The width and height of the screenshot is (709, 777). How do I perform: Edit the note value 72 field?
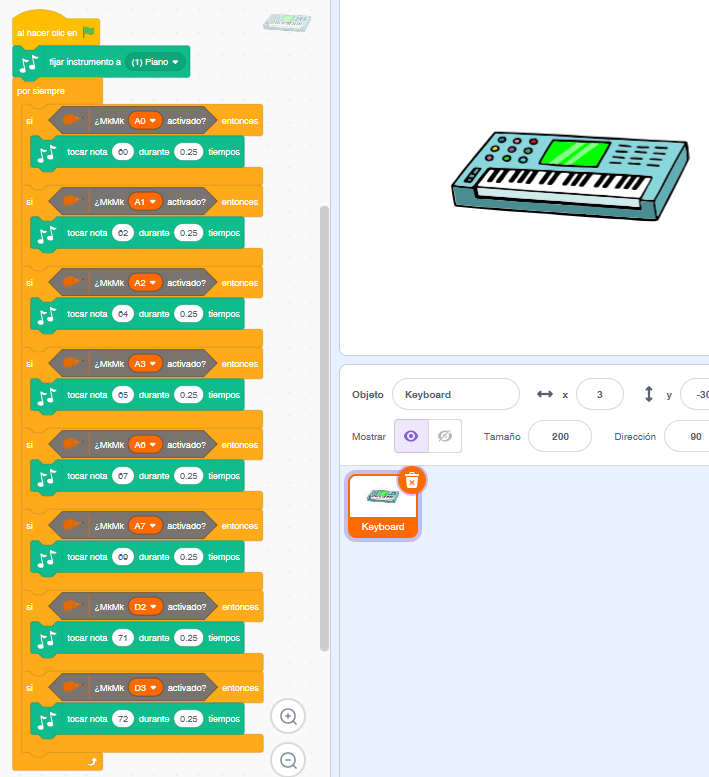(x=123, y=719)
